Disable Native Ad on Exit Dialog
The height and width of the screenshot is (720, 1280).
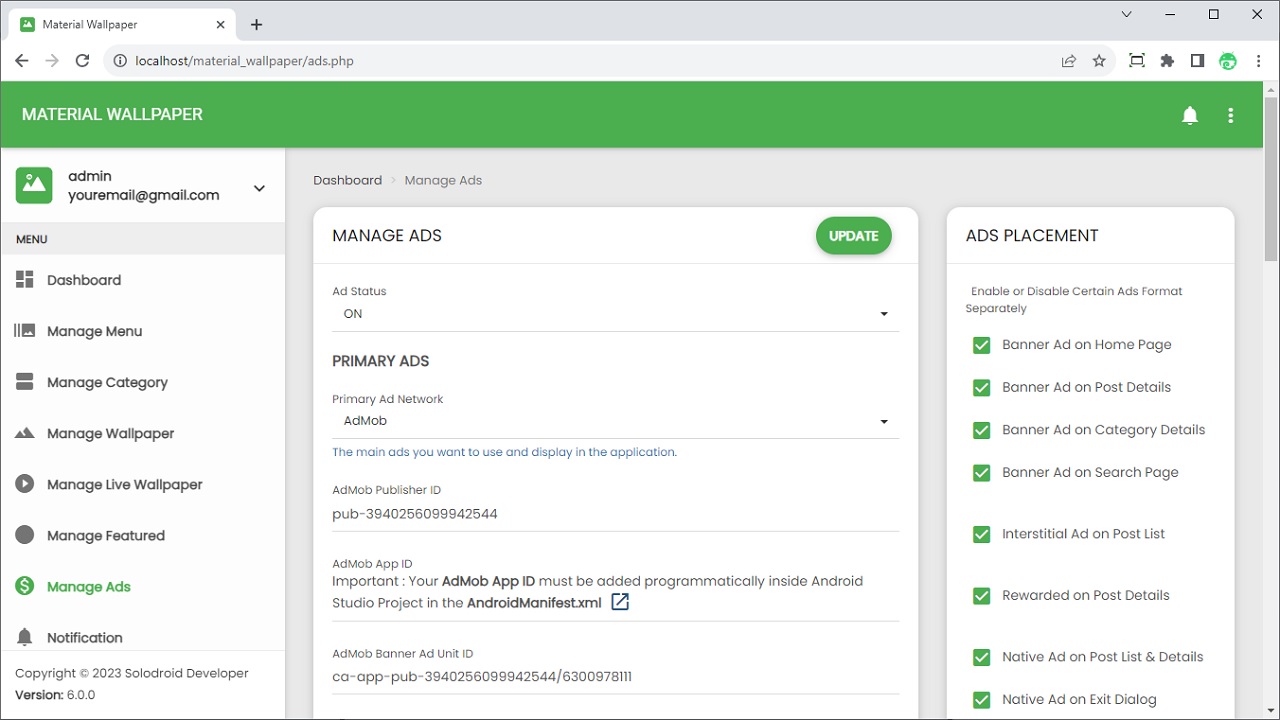(x=981, y=700)
